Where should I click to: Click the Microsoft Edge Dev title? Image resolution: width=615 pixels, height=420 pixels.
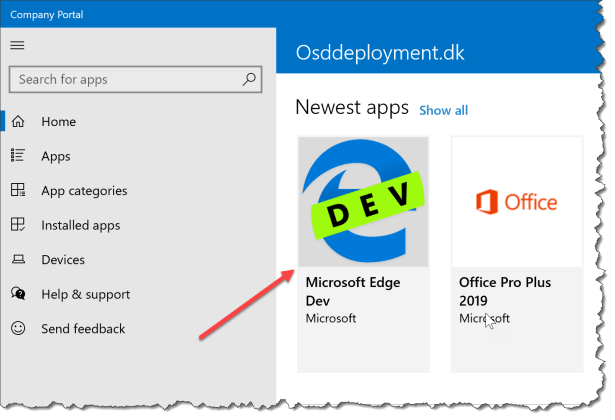tap(351, 291)
